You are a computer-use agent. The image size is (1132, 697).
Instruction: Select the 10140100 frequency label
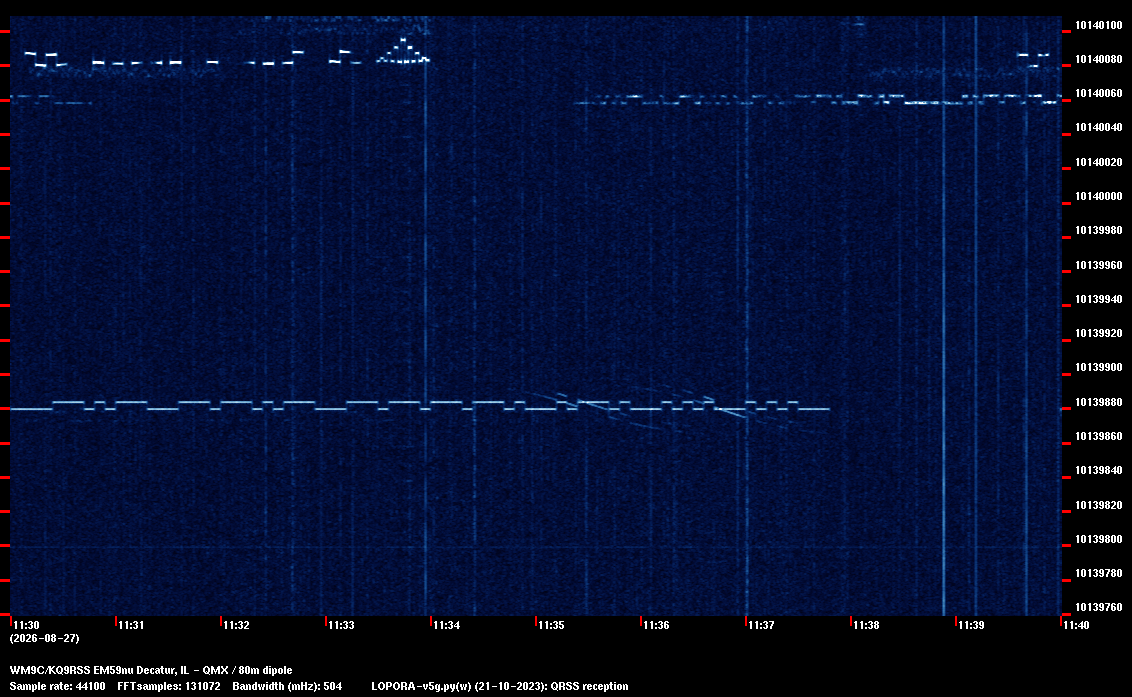1099,25
